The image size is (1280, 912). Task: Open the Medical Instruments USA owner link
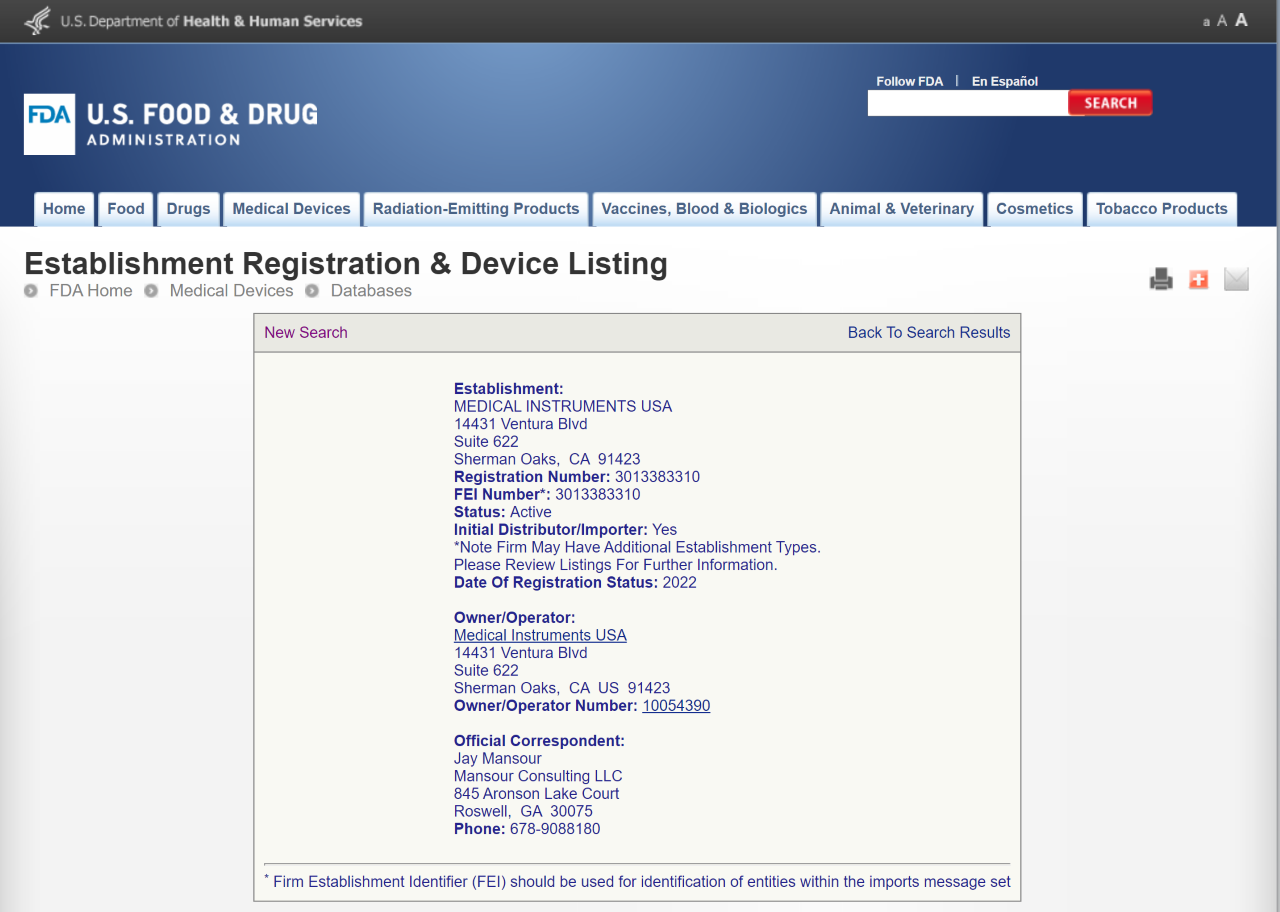(x=540, y=636)
